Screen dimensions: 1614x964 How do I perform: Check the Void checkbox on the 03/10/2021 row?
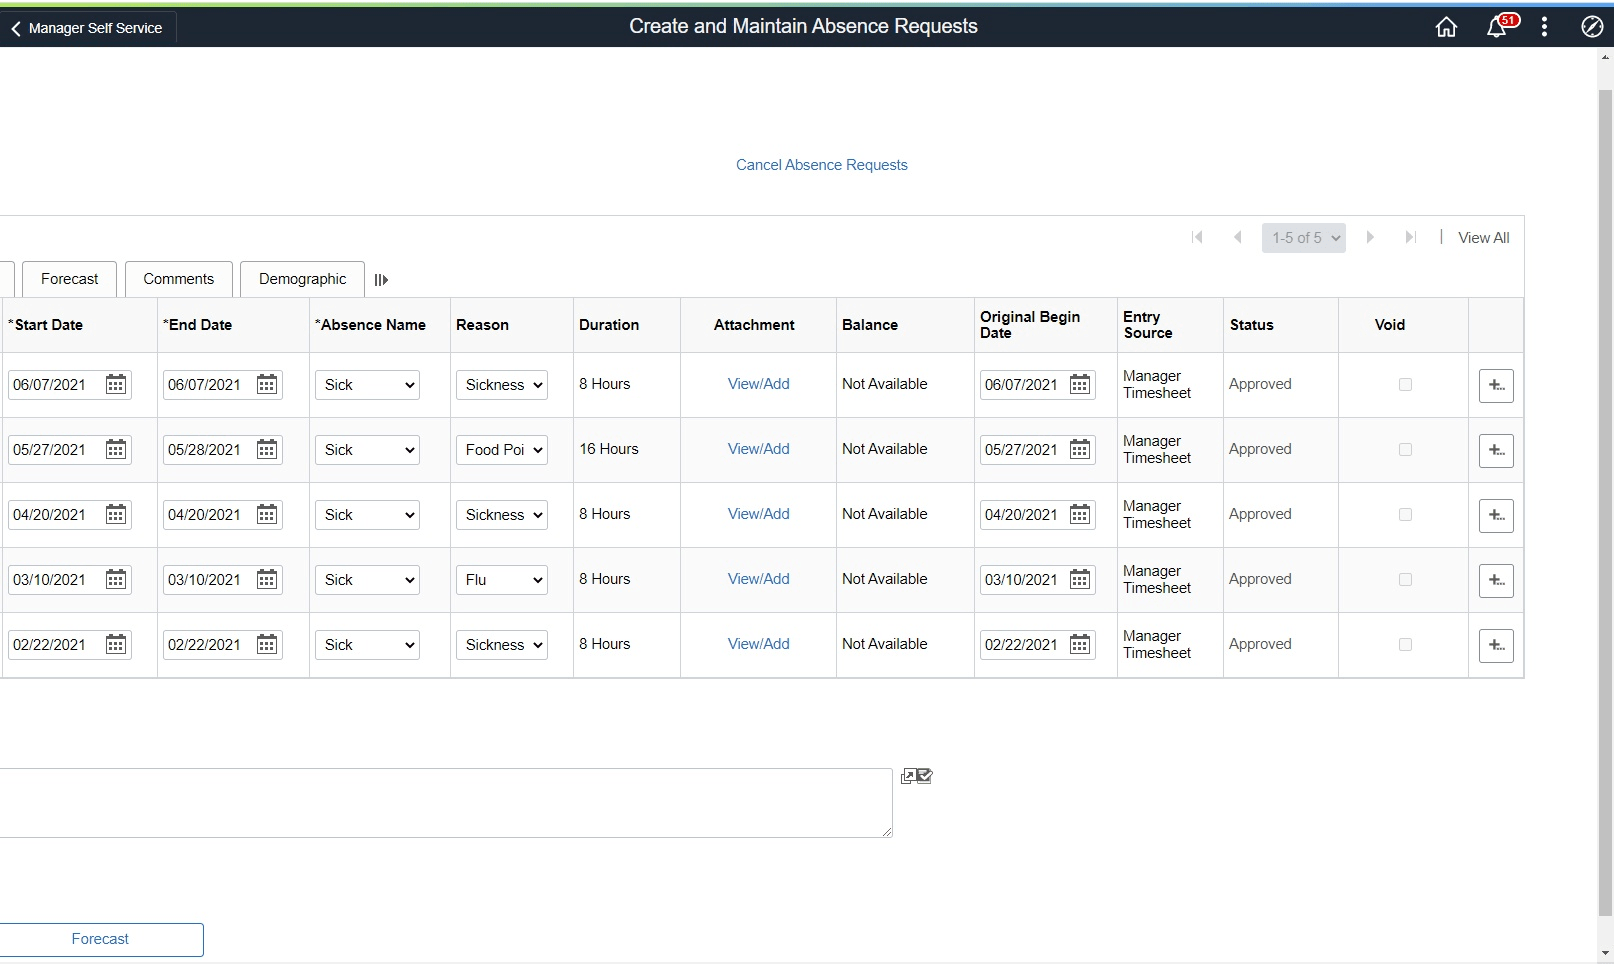[x=1405, y=579]
